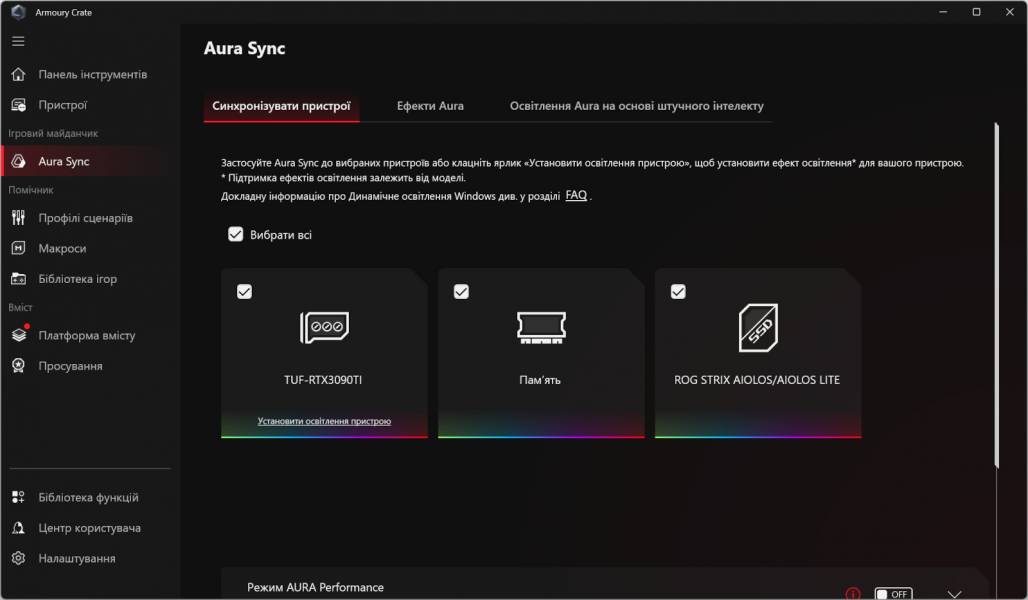This screenshot has height=600, width=1028.
Task: Click the Налаштування gear icon
Action: point(18,558)
